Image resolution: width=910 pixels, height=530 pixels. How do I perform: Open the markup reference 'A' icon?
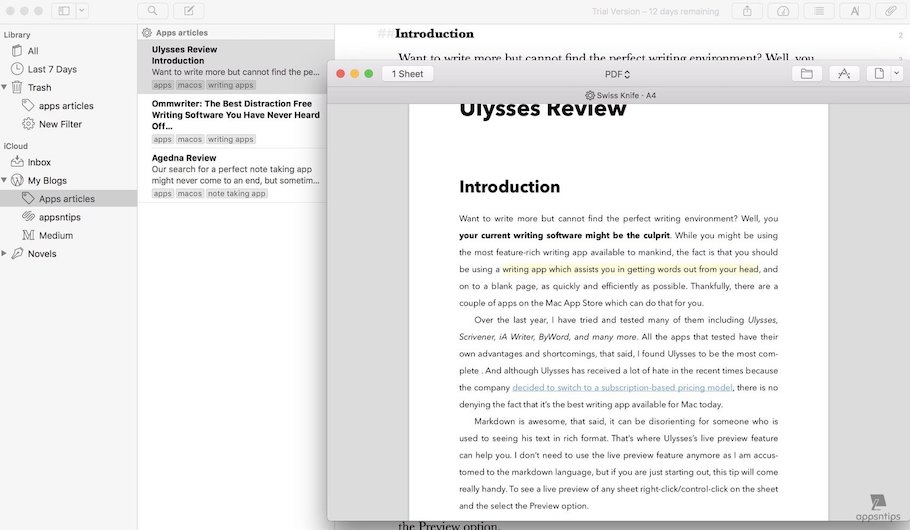point(854,11)
